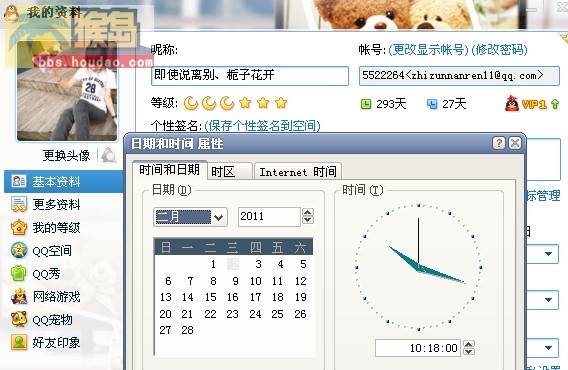
Task: Click the 昵称 nickname input field
Action: 250,76
